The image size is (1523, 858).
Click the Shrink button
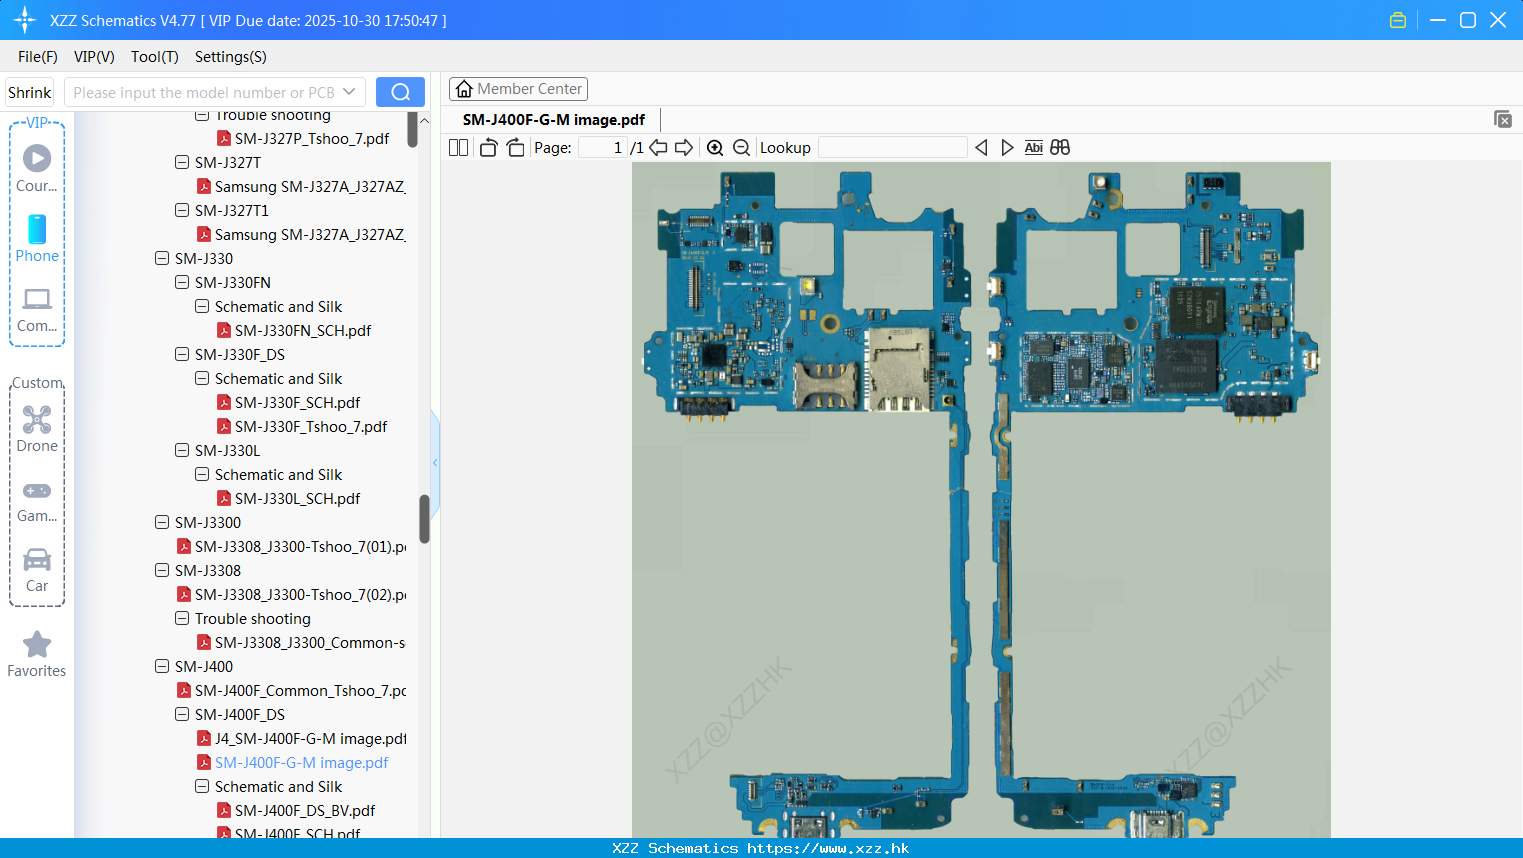(x=30, y=92)
